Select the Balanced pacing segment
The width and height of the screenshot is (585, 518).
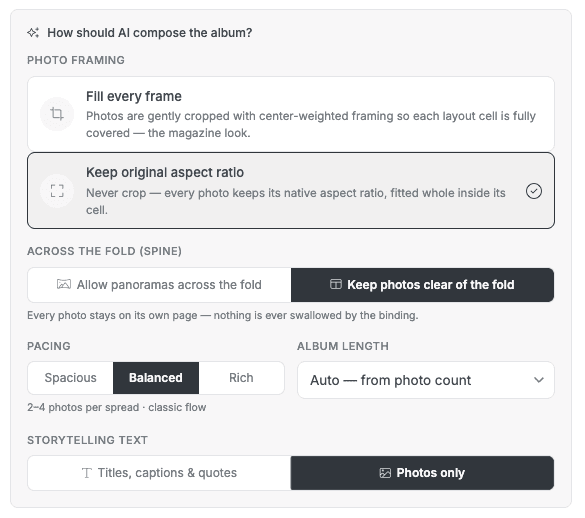pos(156,378)
